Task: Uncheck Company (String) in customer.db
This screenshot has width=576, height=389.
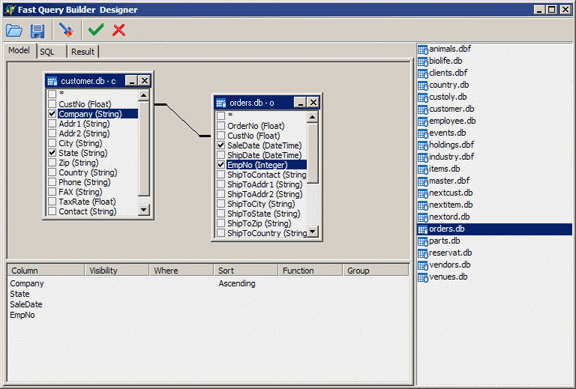Action: tap(52, 114)
